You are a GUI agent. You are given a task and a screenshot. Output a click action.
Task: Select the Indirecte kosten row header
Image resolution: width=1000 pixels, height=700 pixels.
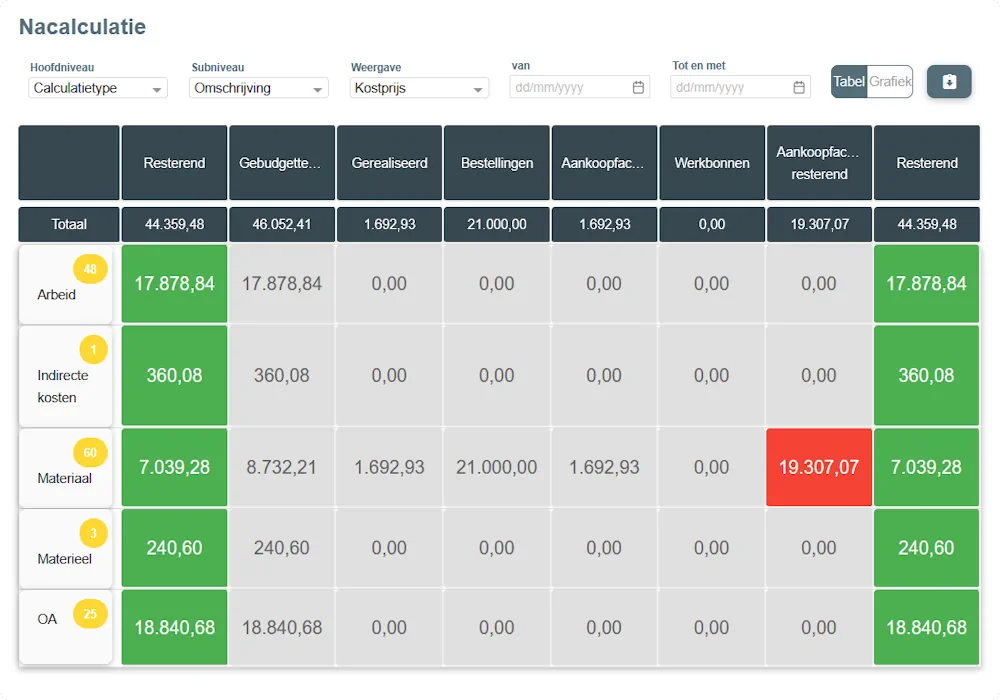[66, 376]
